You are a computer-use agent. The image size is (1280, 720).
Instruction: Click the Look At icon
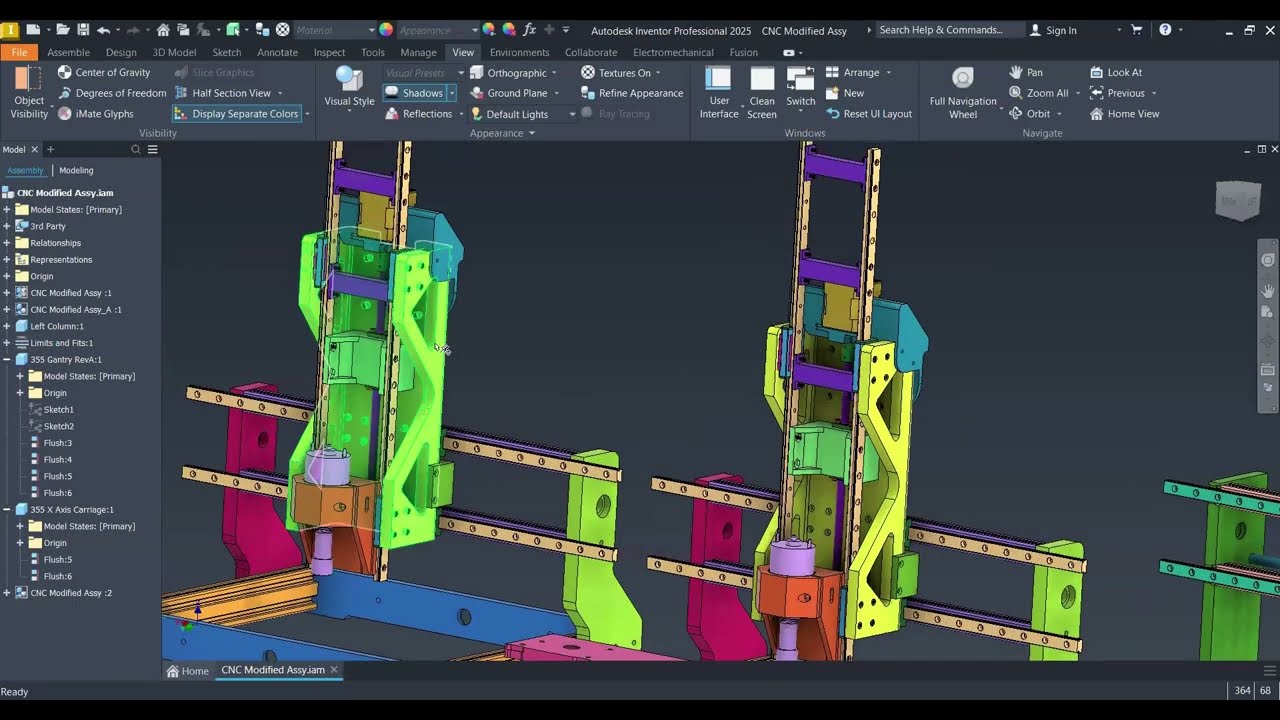point(1097,73)
